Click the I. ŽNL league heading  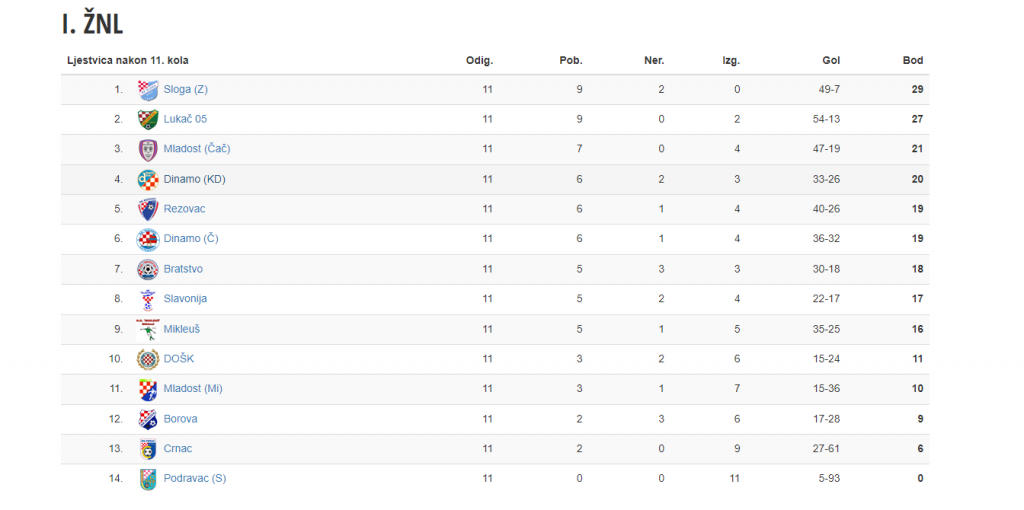point(92,25)
